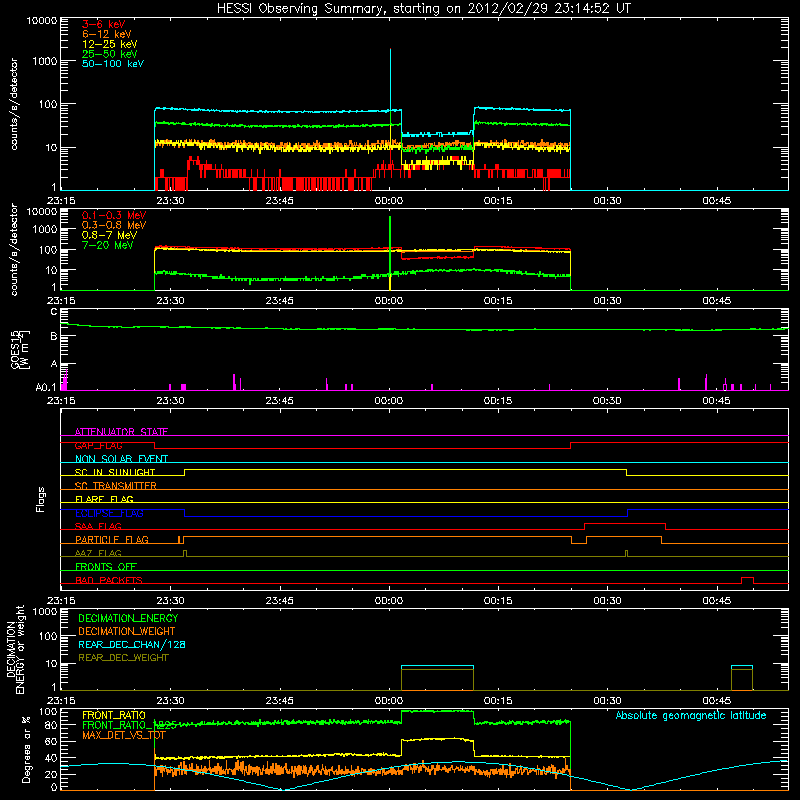Click the first decimation block after 00:00
This screenshot has width=800, height=800.
pos(437,678)
